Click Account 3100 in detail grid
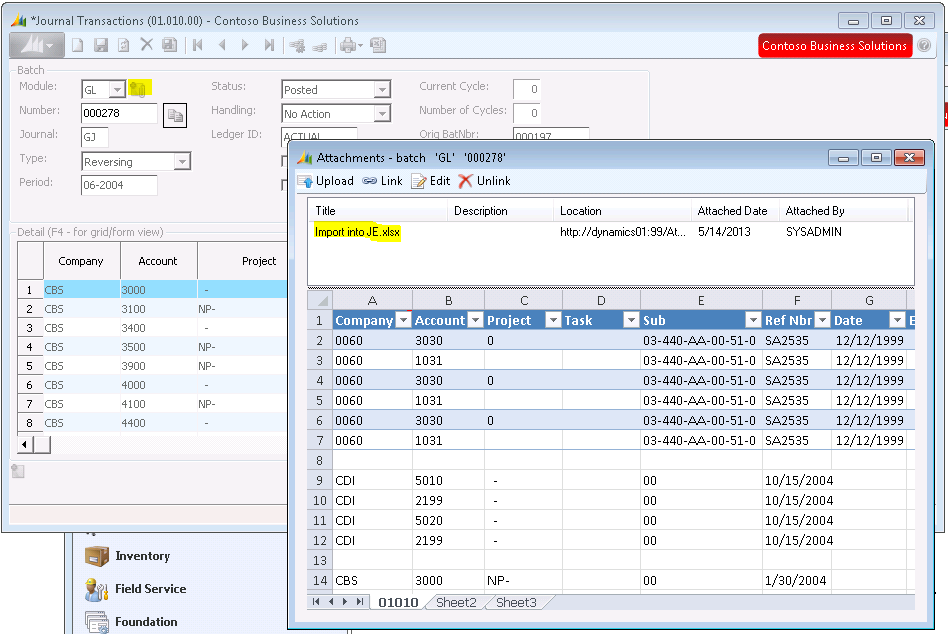The height and width of the screenshot is (634, 948). click(158, 309)
